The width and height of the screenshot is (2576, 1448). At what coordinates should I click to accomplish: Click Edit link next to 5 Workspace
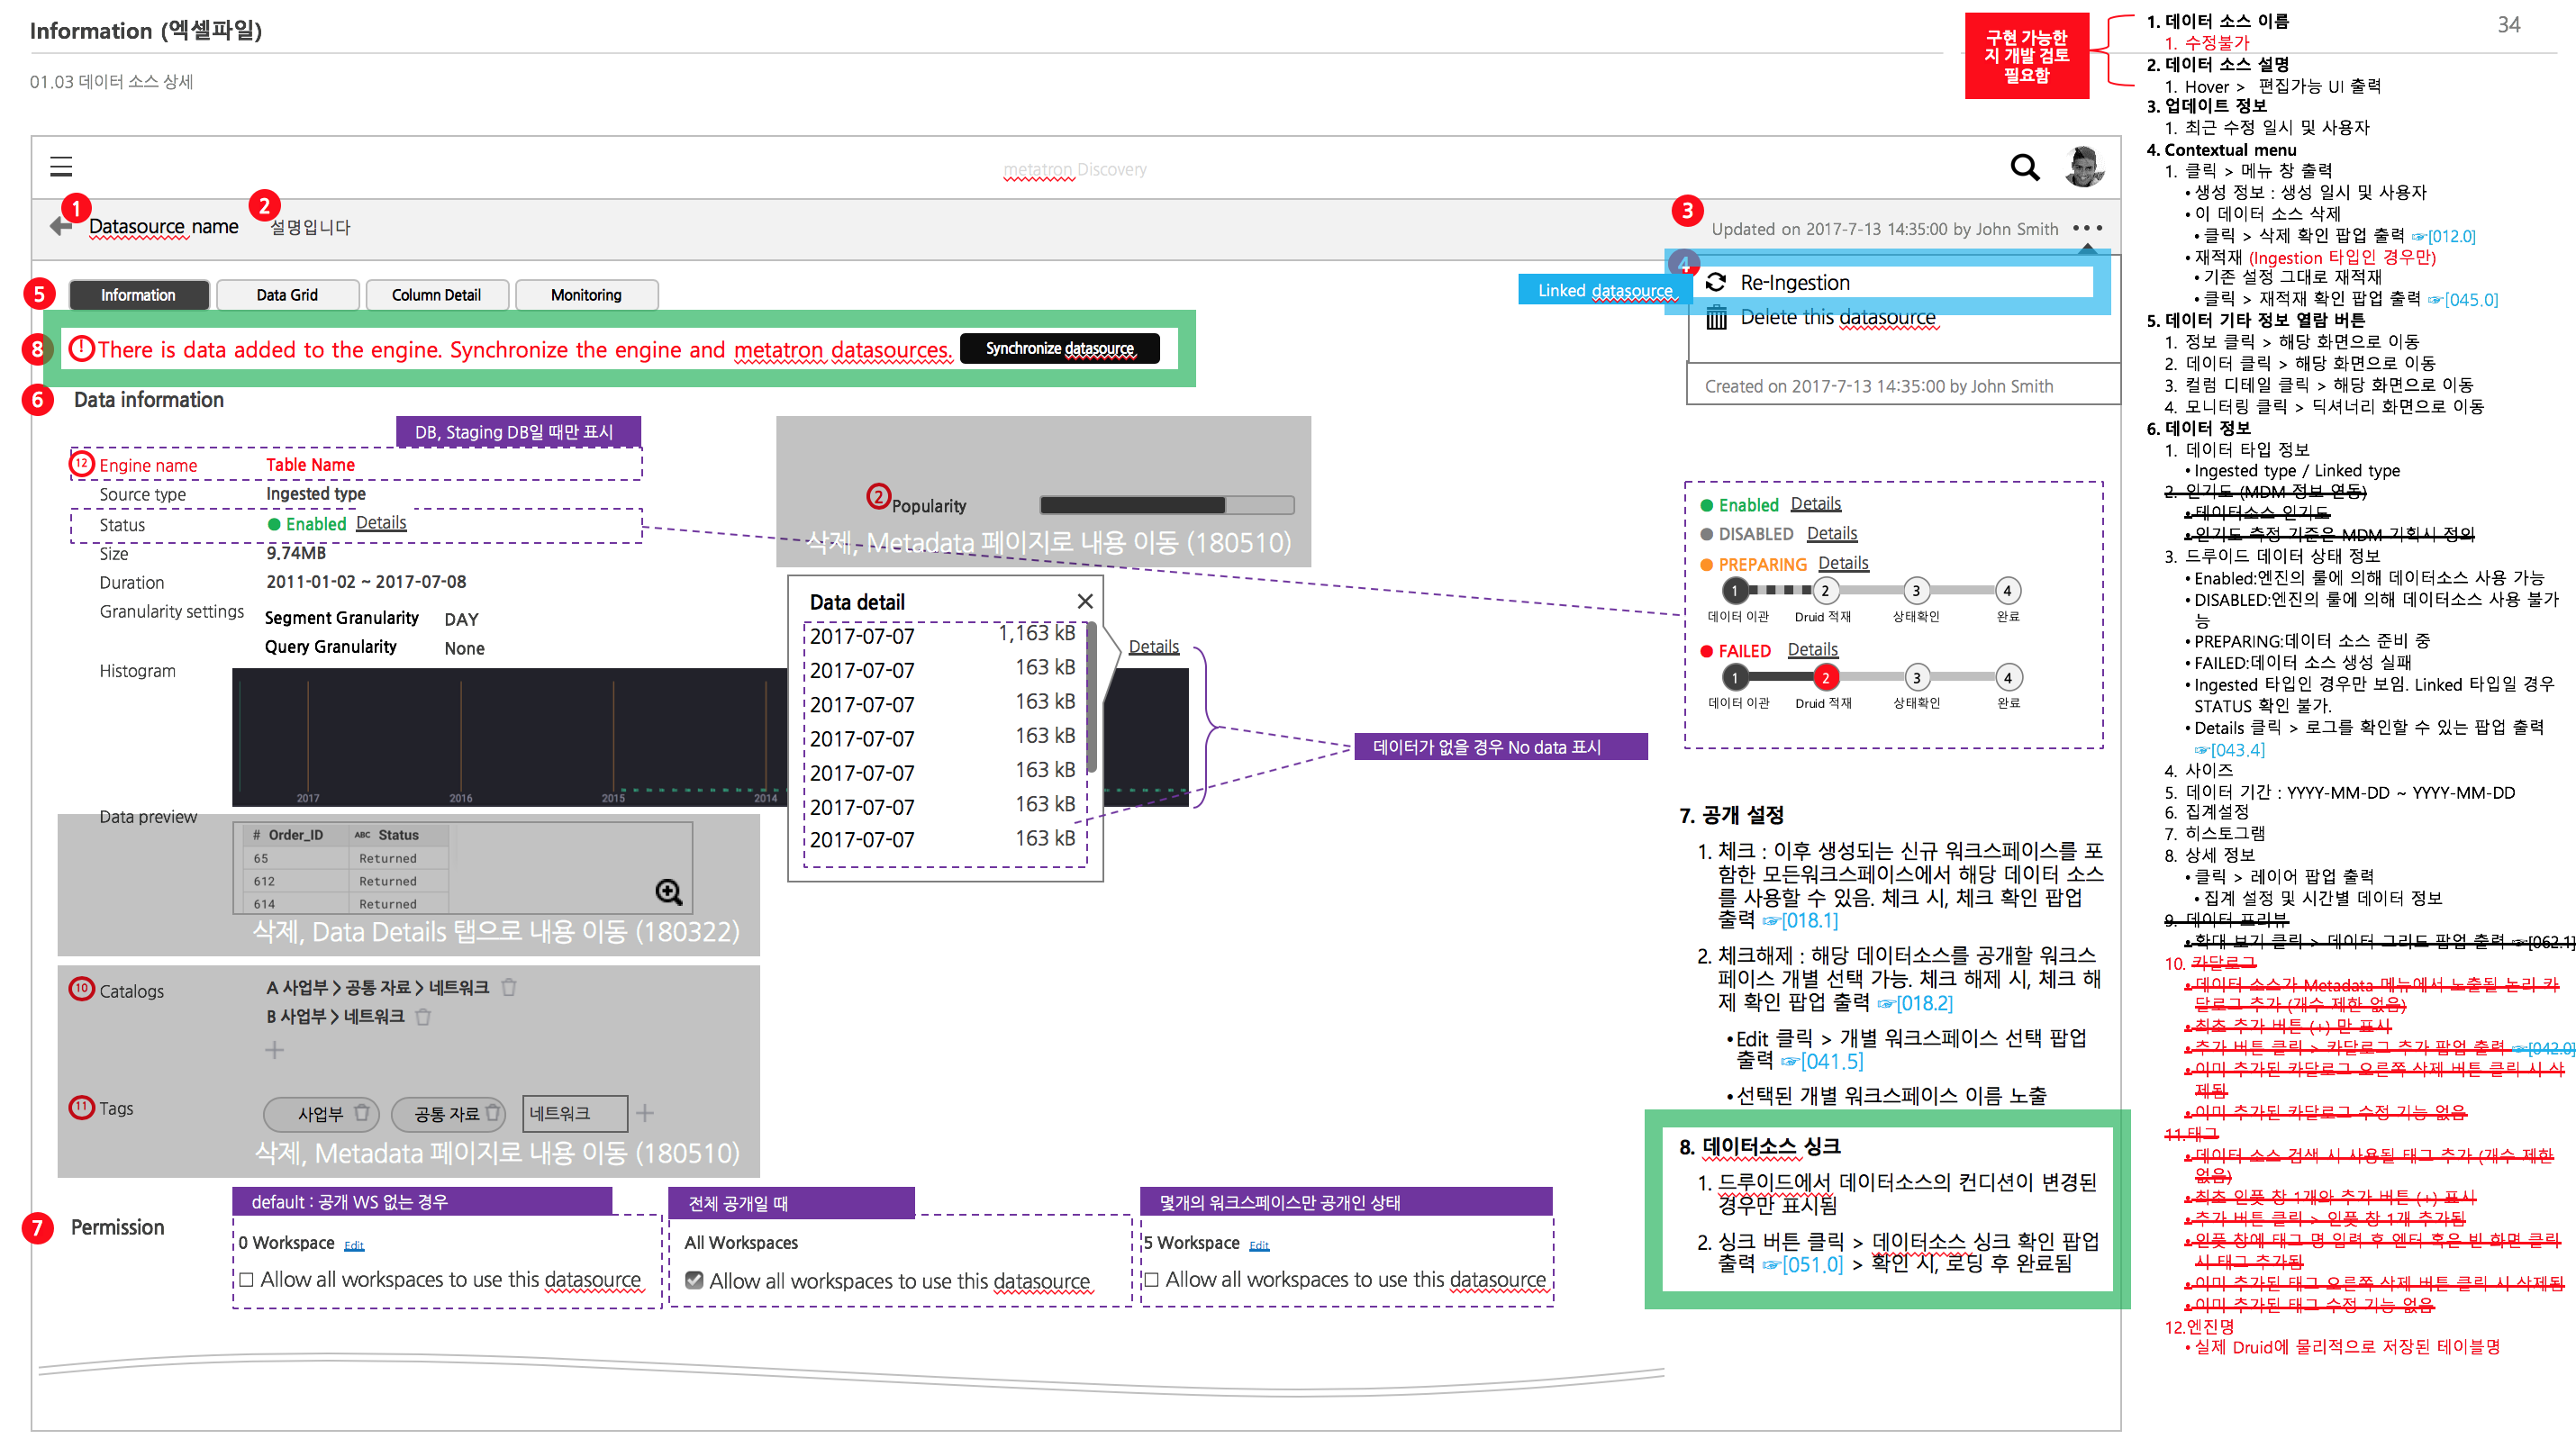1259,1246
